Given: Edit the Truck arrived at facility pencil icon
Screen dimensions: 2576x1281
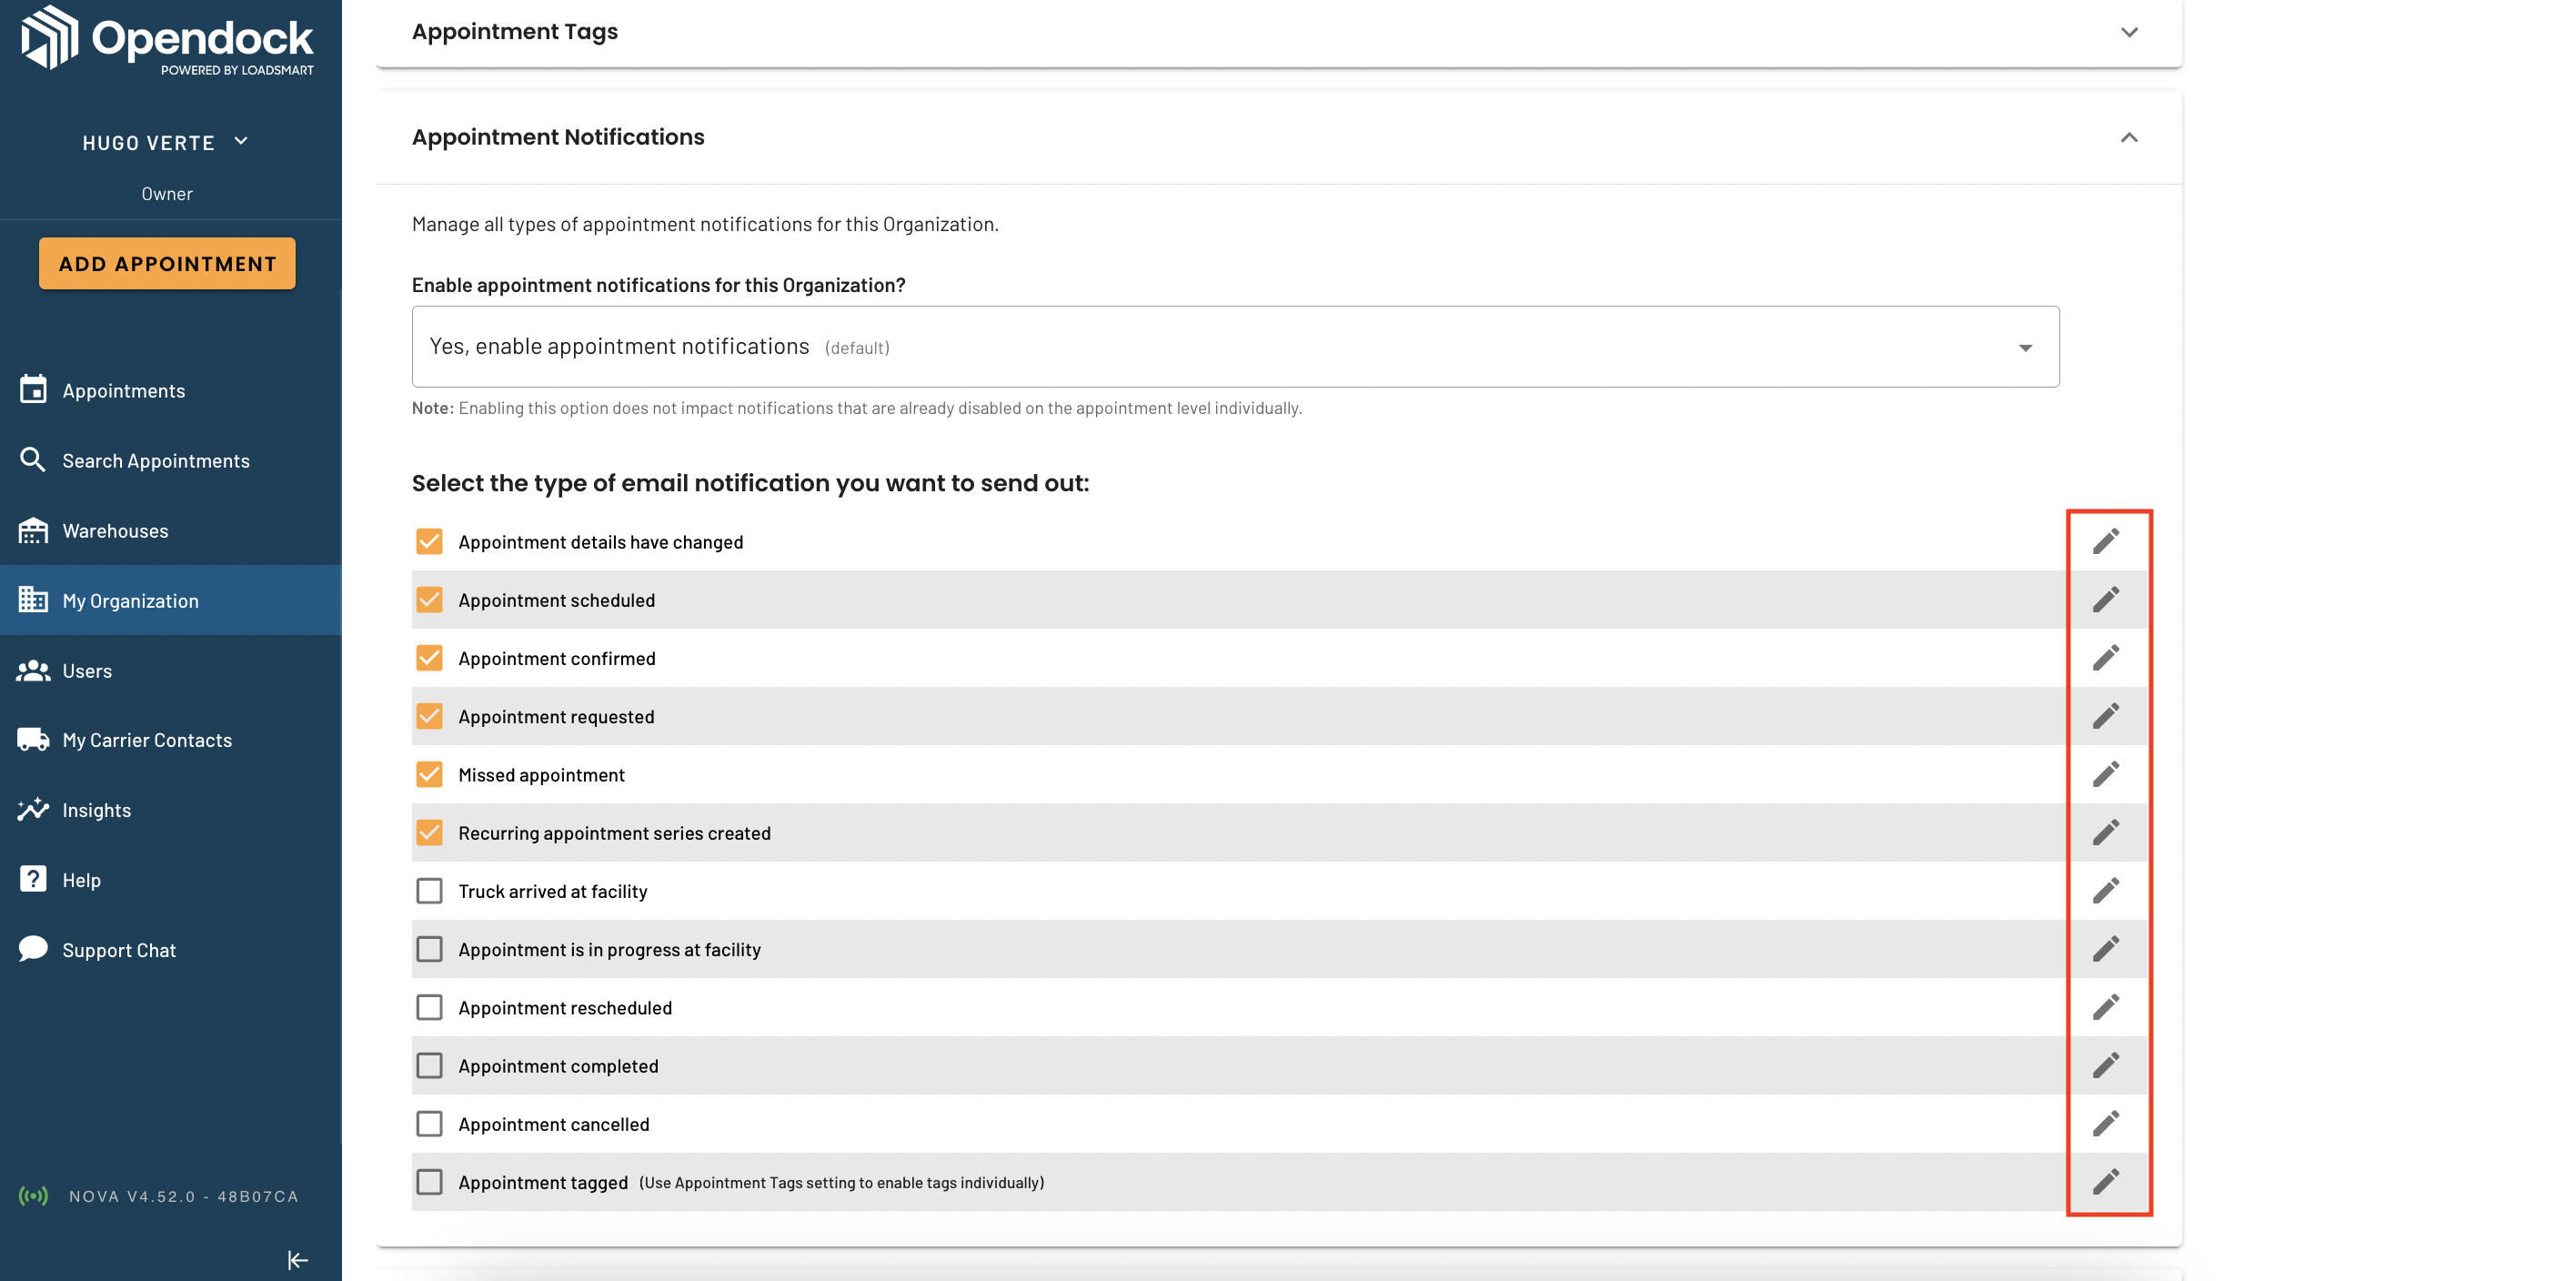Looking at the screenshot, I should 2106,891.
